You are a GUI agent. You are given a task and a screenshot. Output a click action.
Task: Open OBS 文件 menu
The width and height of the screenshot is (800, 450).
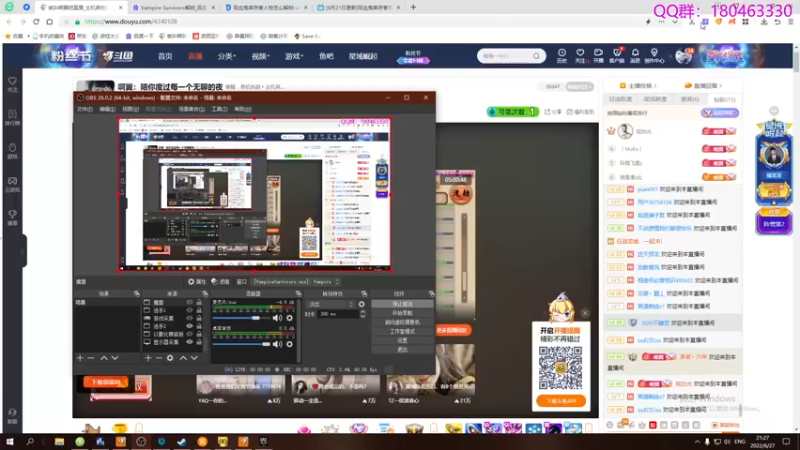[x=85, y=109]
